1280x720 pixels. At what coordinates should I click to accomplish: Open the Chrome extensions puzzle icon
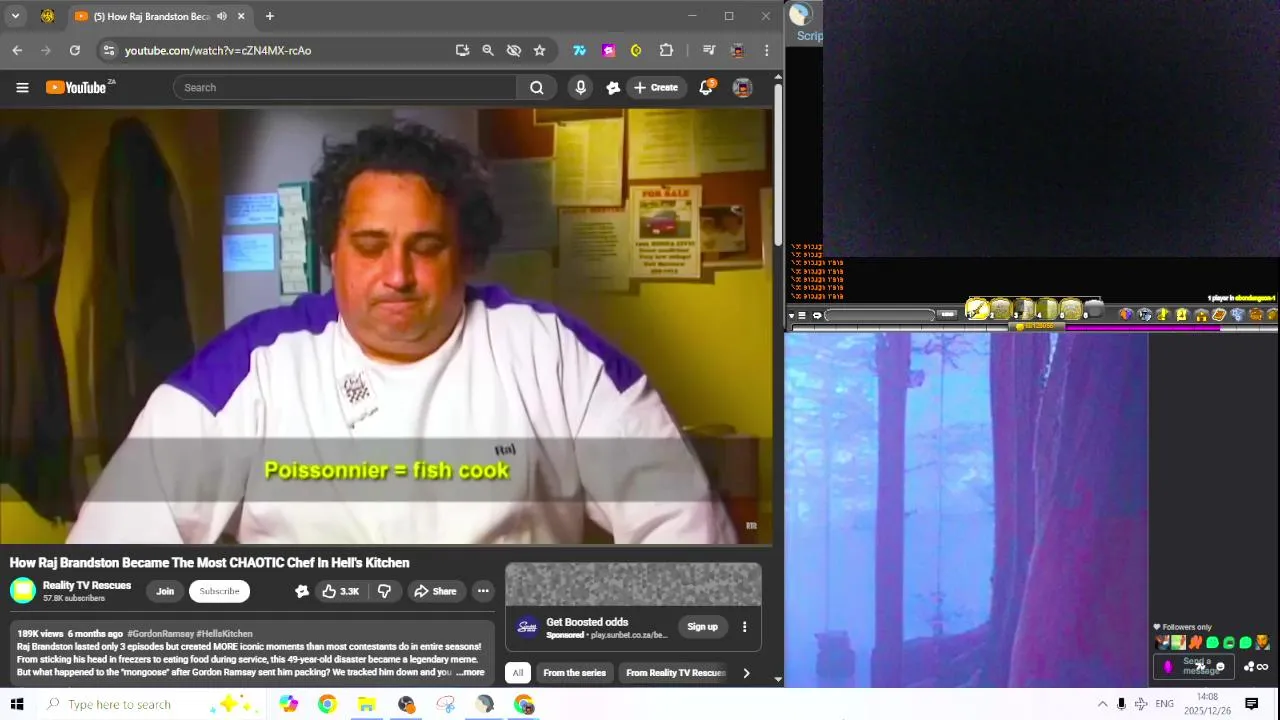[x=666, y=50]
